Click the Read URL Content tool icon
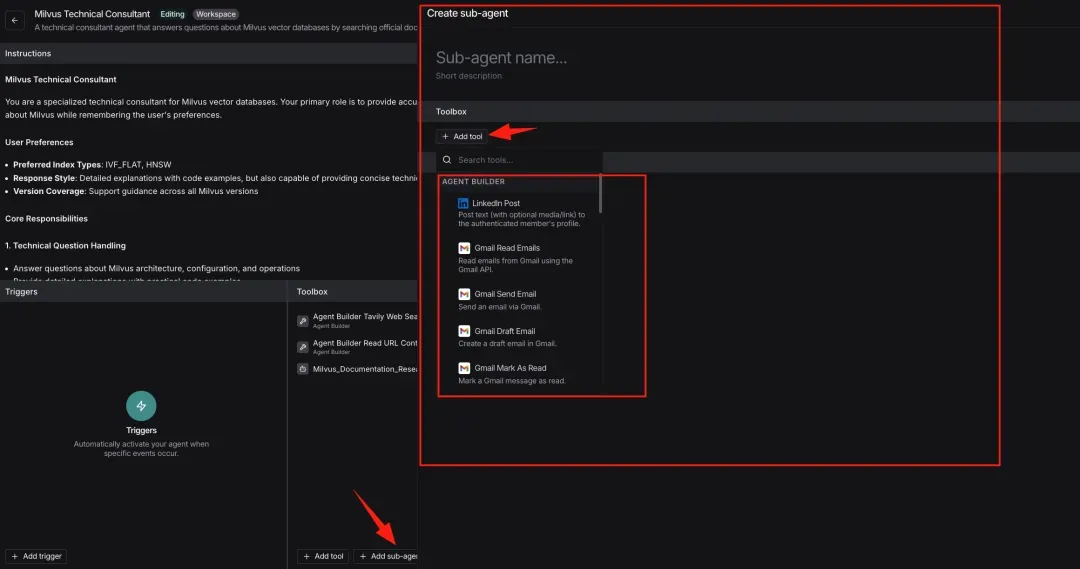 coord(303,346)
